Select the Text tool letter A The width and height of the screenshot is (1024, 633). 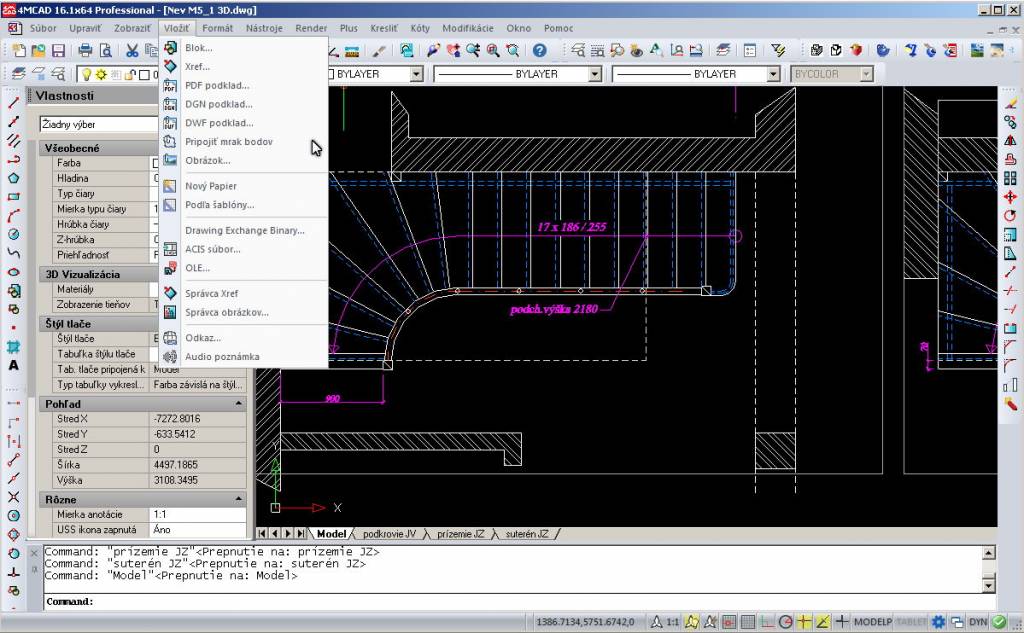pos(13,365)
